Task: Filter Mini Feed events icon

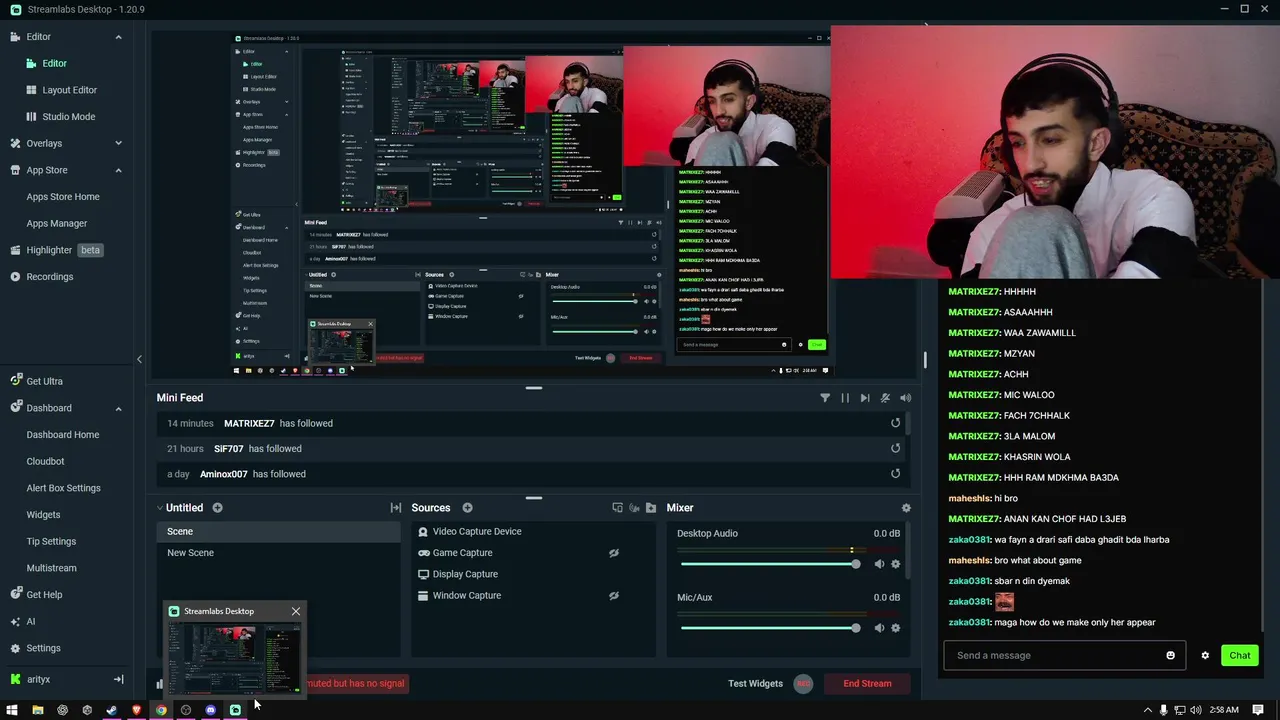Action: coord(825,398)
